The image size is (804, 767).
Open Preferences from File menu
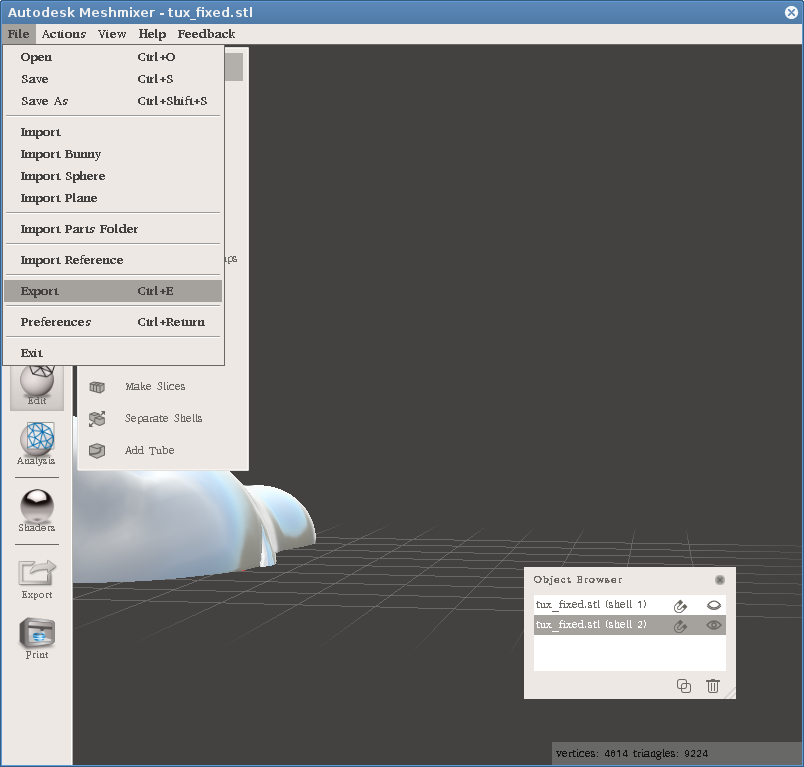pyautogui.click(x=113, y=322)
